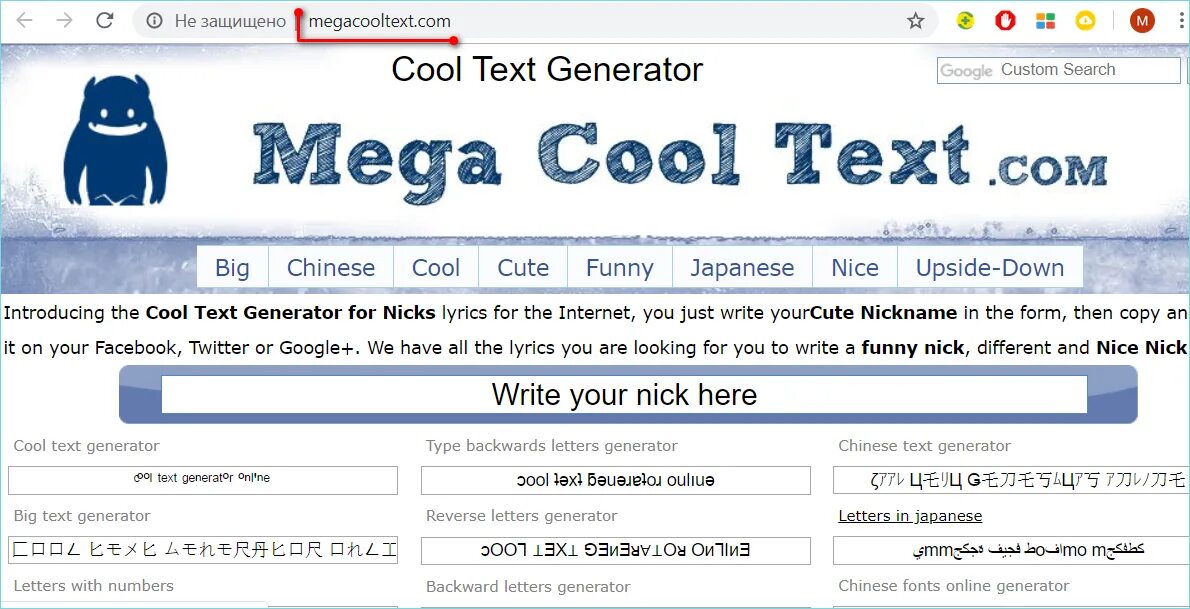Open the four colored squares extension
The width and height of the screenshot is (1190, 609).
click(1045, 21)
